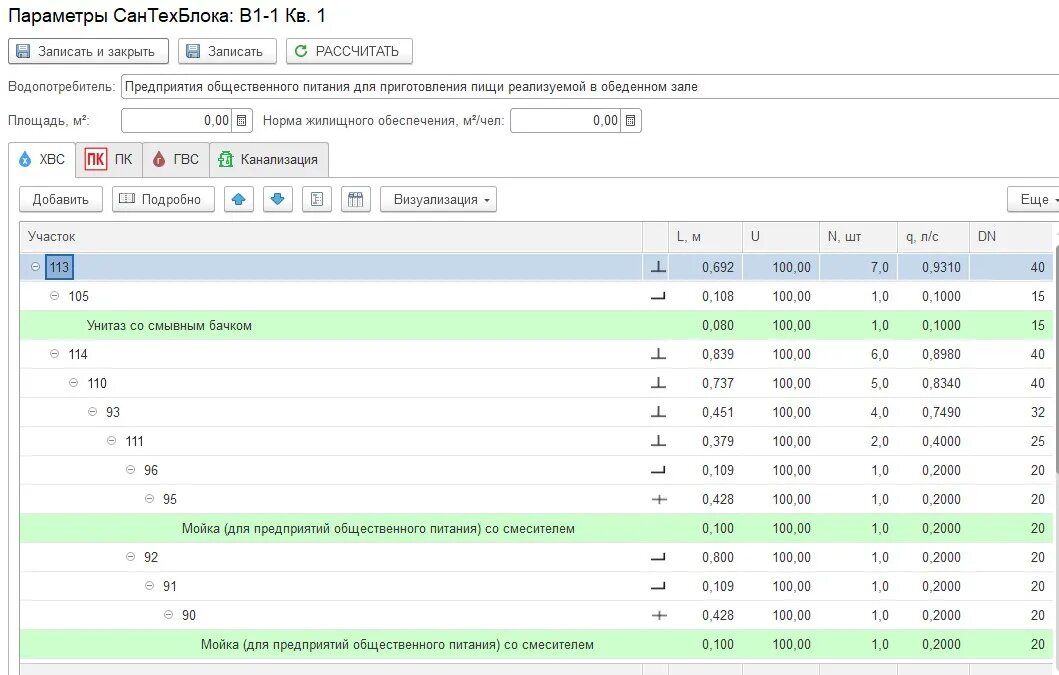1059x675 pixels.
Task: Click the move down arrow icon
Action: (x=278, y=199)
